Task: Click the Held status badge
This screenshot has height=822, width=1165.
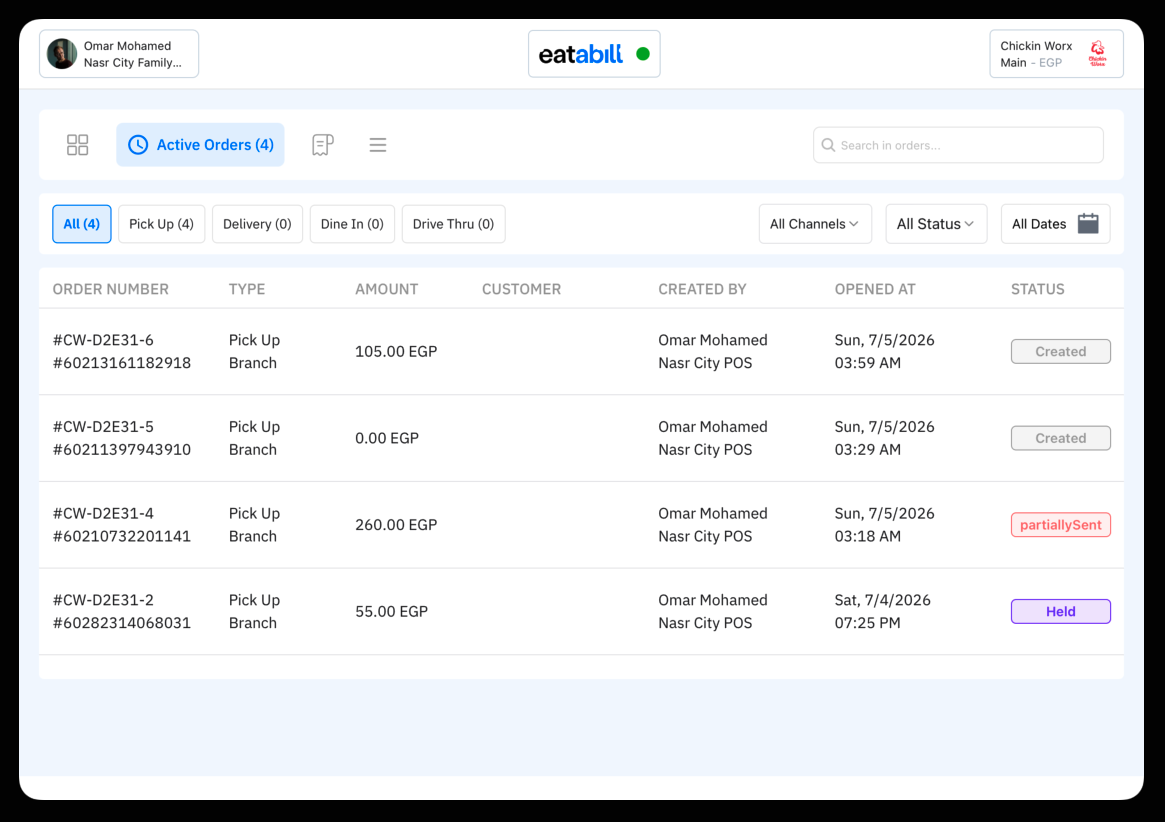Action: [x=1060, y=612]
